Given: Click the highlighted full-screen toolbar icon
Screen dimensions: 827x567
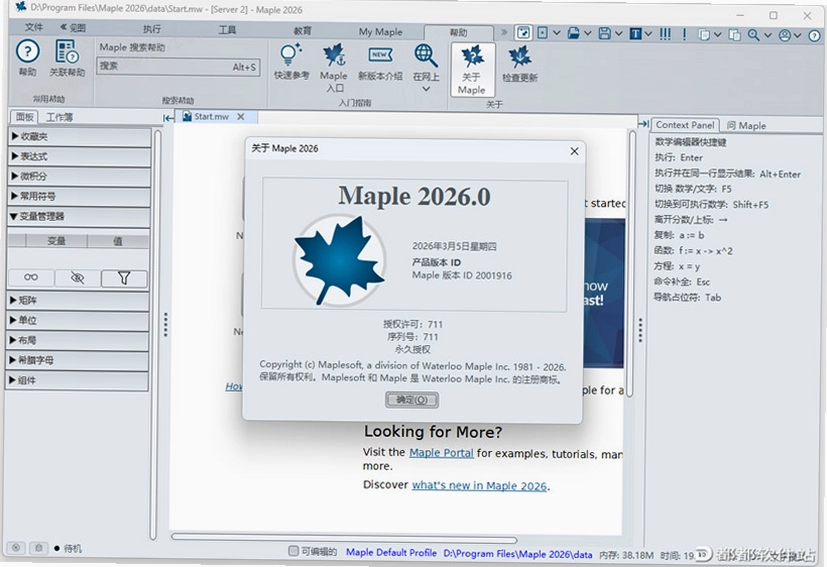Looking at the screenshot, I should [523, 33].
